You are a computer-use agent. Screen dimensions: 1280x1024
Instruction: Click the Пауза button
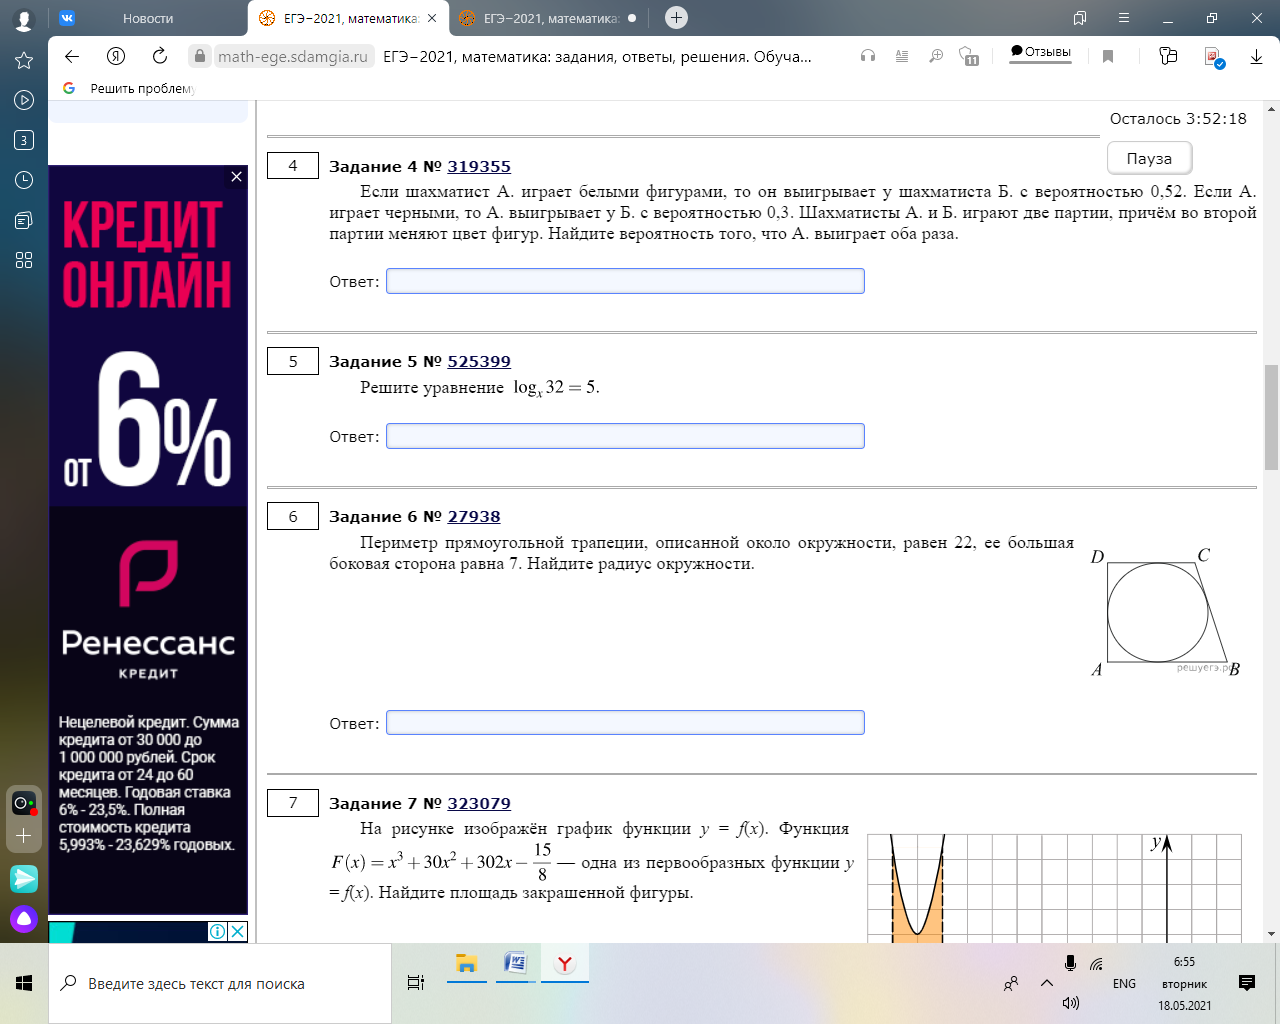[x=1149, y=158]
